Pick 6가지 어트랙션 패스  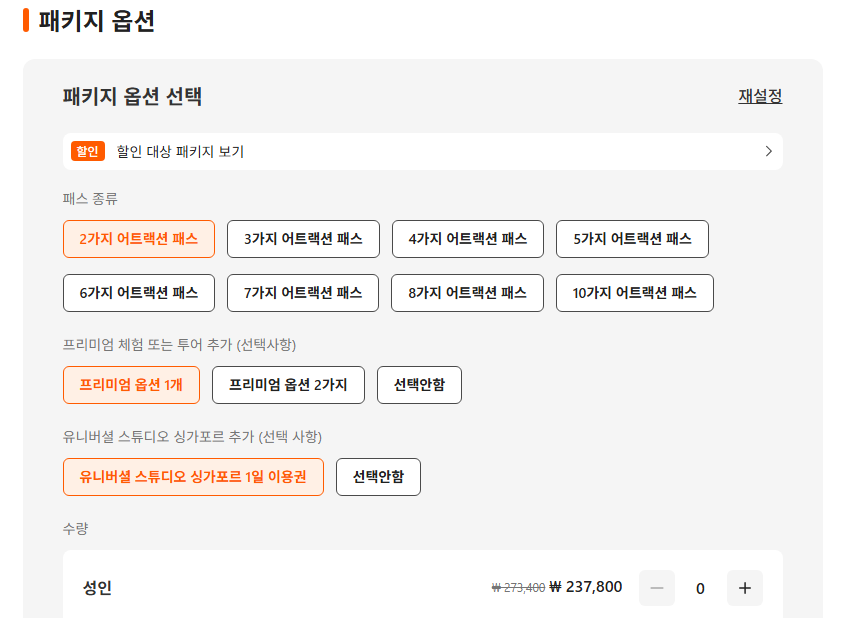139,293
